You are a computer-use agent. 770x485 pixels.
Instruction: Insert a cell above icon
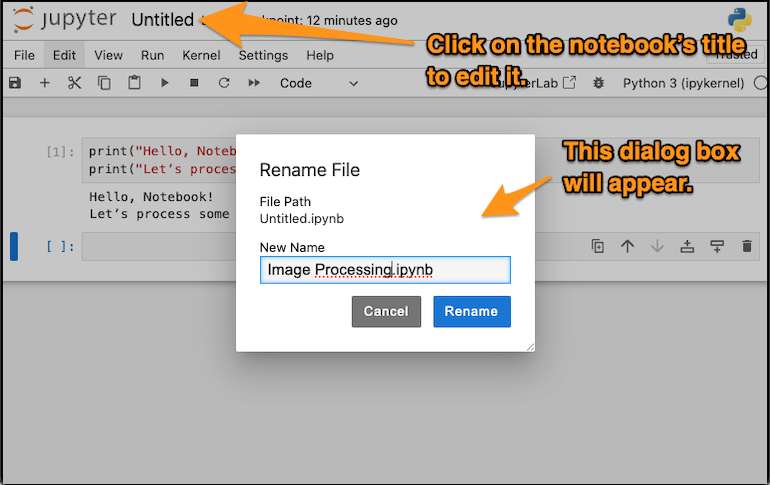[x=687, y=245]
